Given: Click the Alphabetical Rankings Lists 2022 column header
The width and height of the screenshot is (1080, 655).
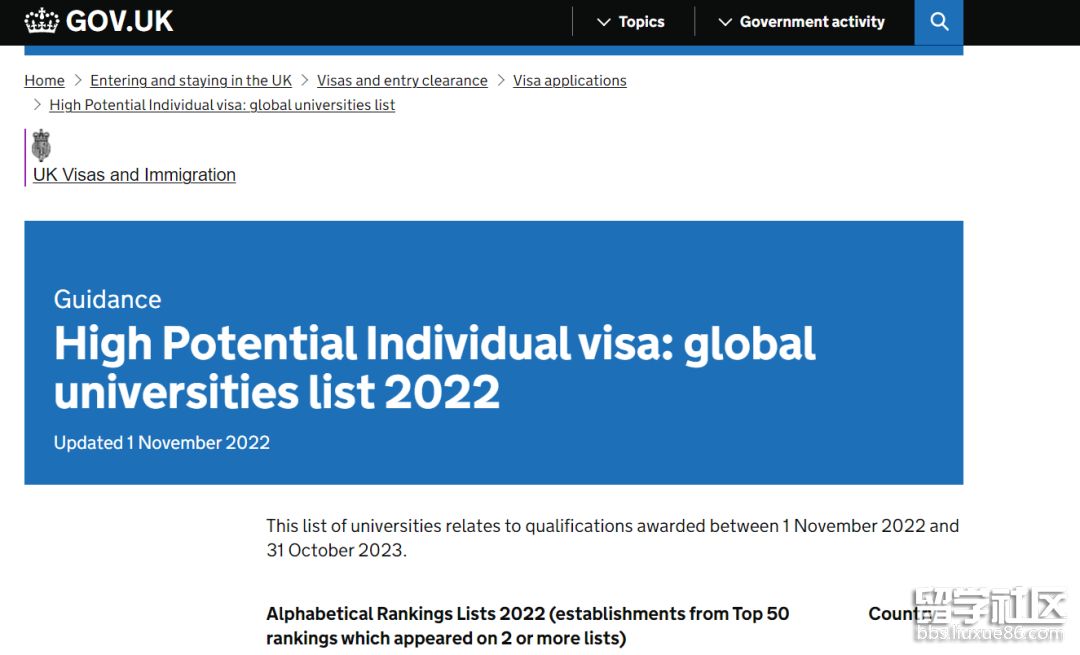Looking at the screenshot, I should (527, 626).
